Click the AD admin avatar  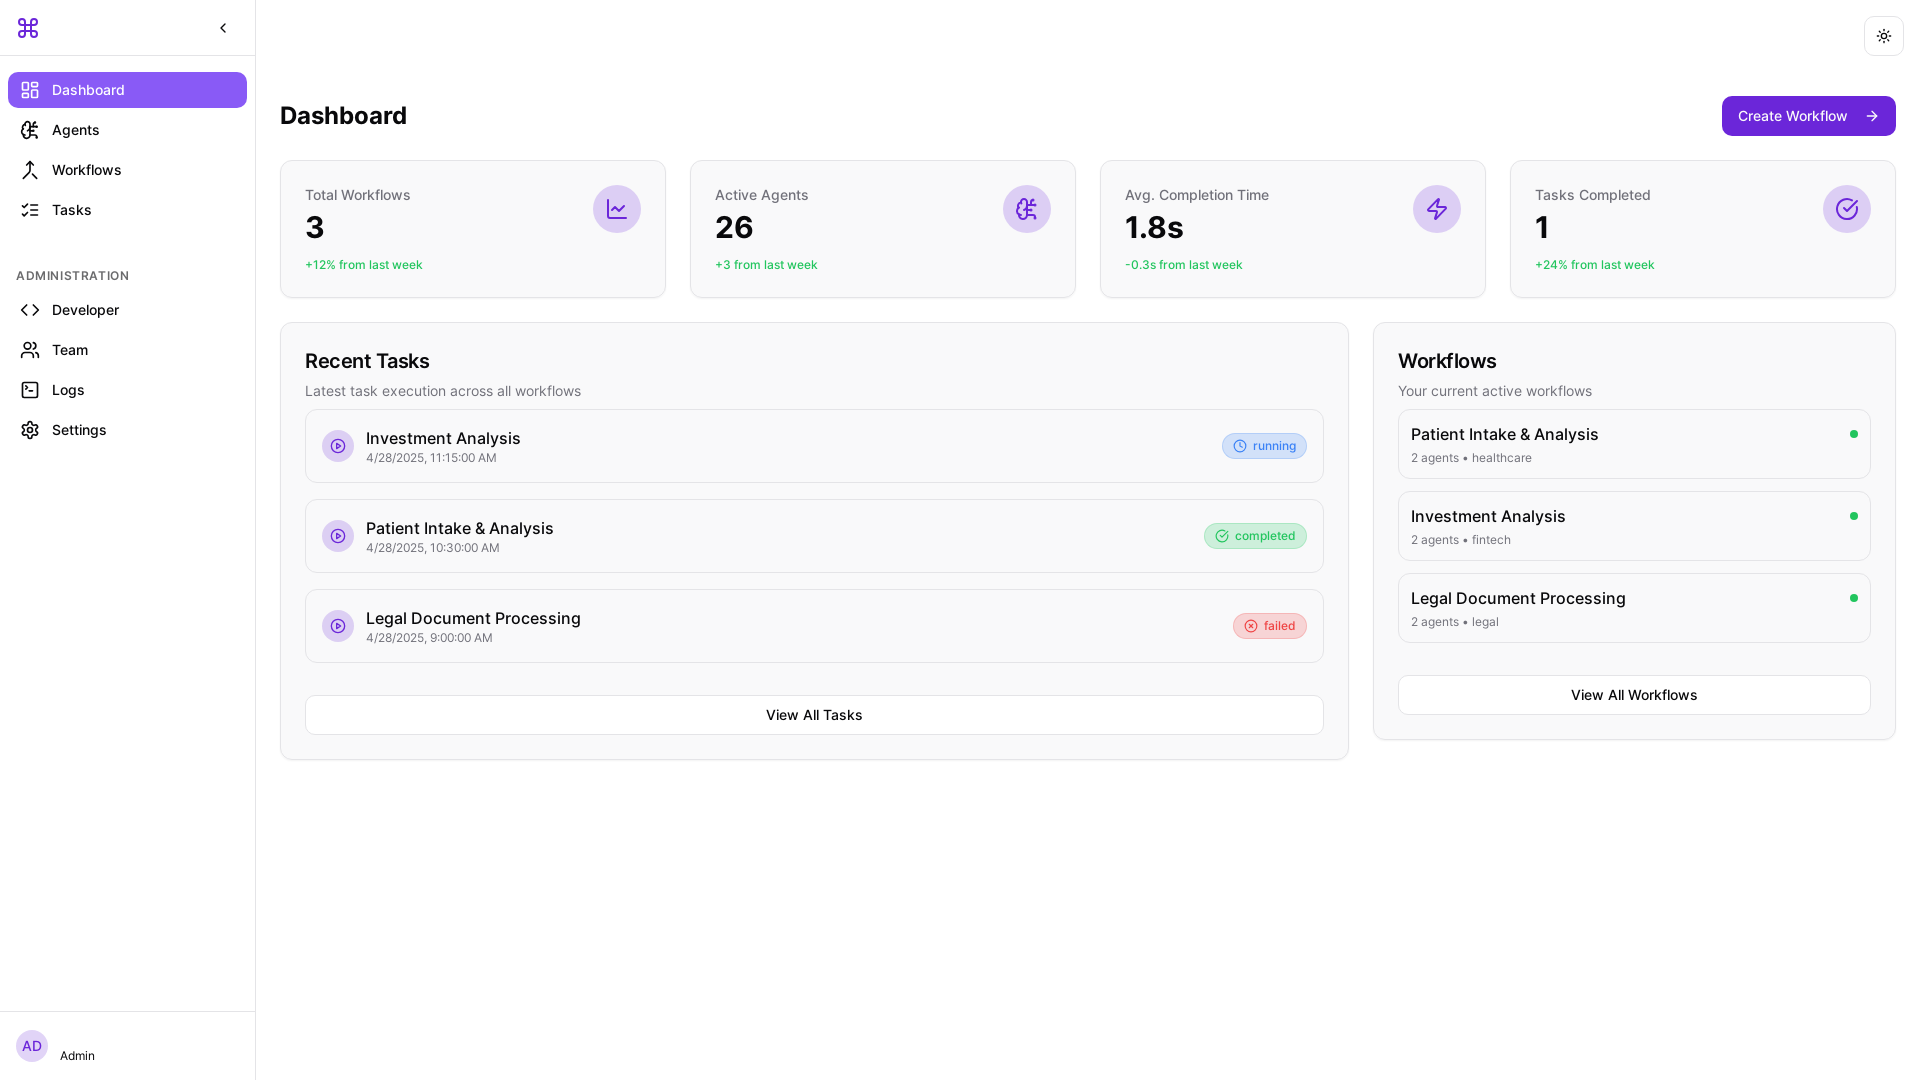(32, 1046)
